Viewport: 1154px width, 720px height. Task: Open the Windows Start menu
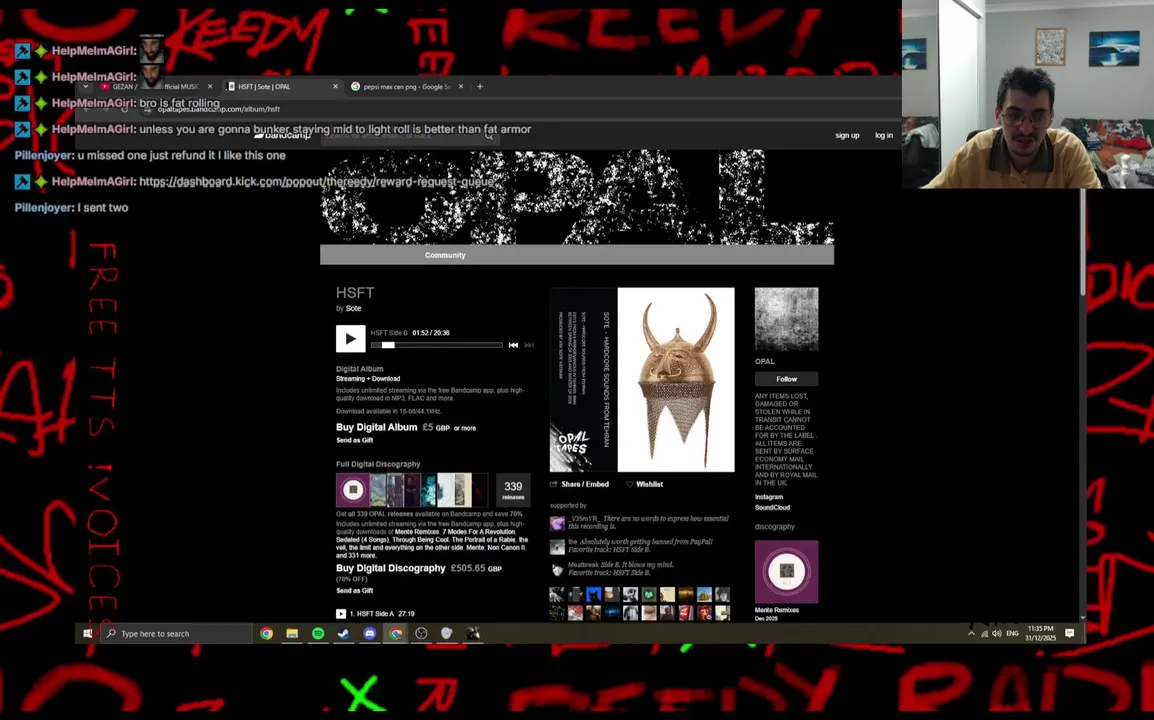pos(88,633)
